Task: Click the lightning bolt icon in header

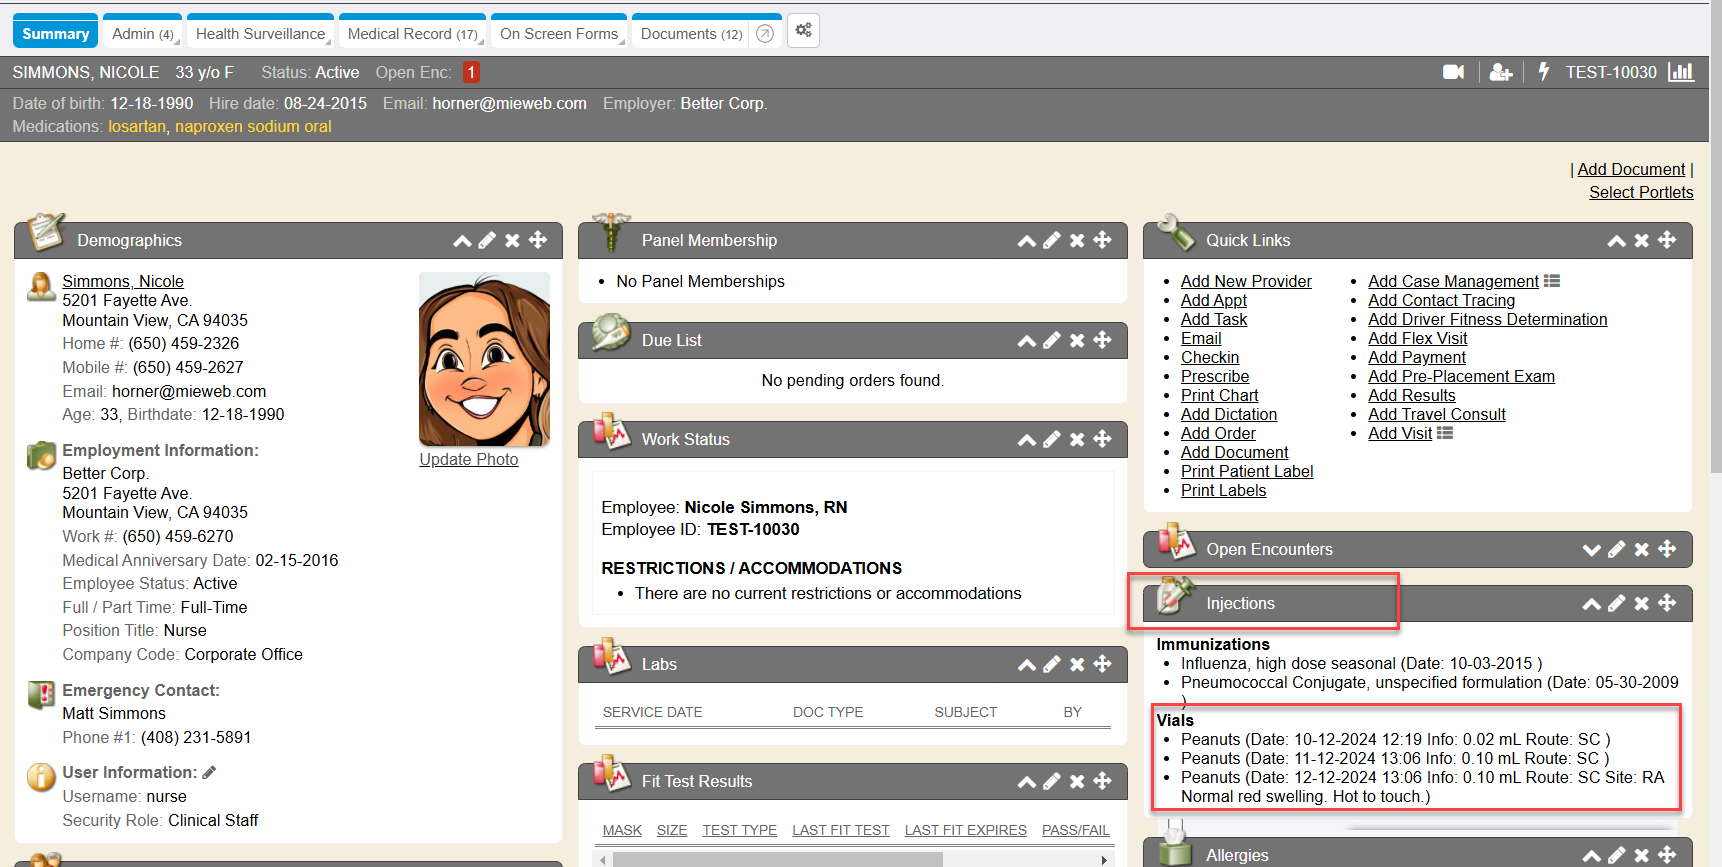Action: pos(1543,72)
